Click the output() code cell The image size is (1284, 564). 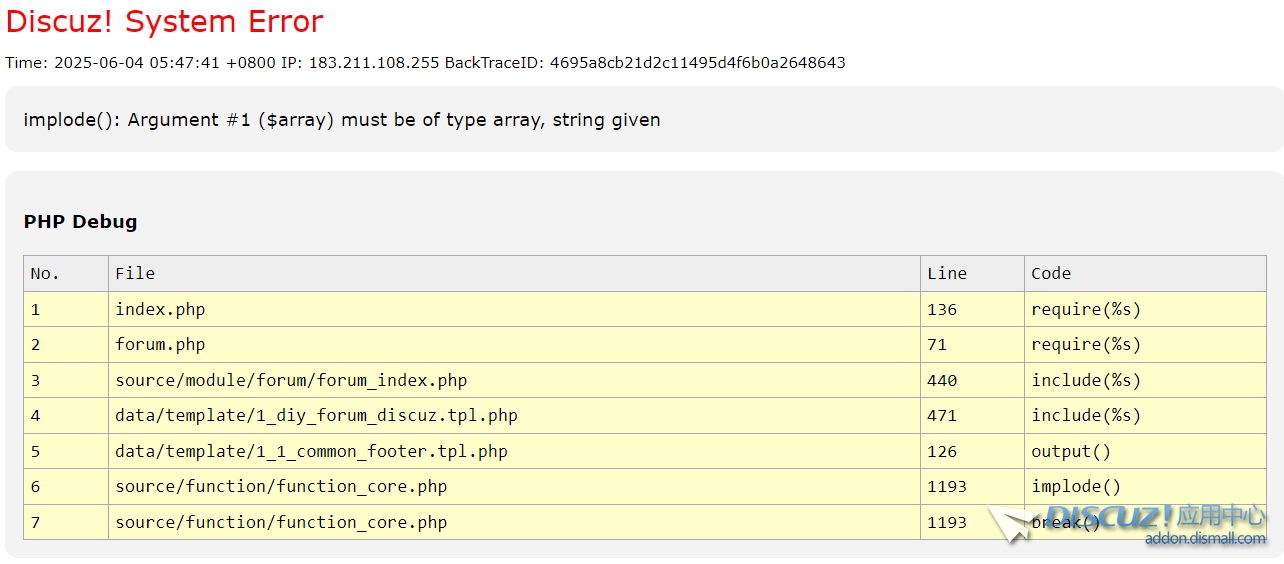coord(1071,451)
